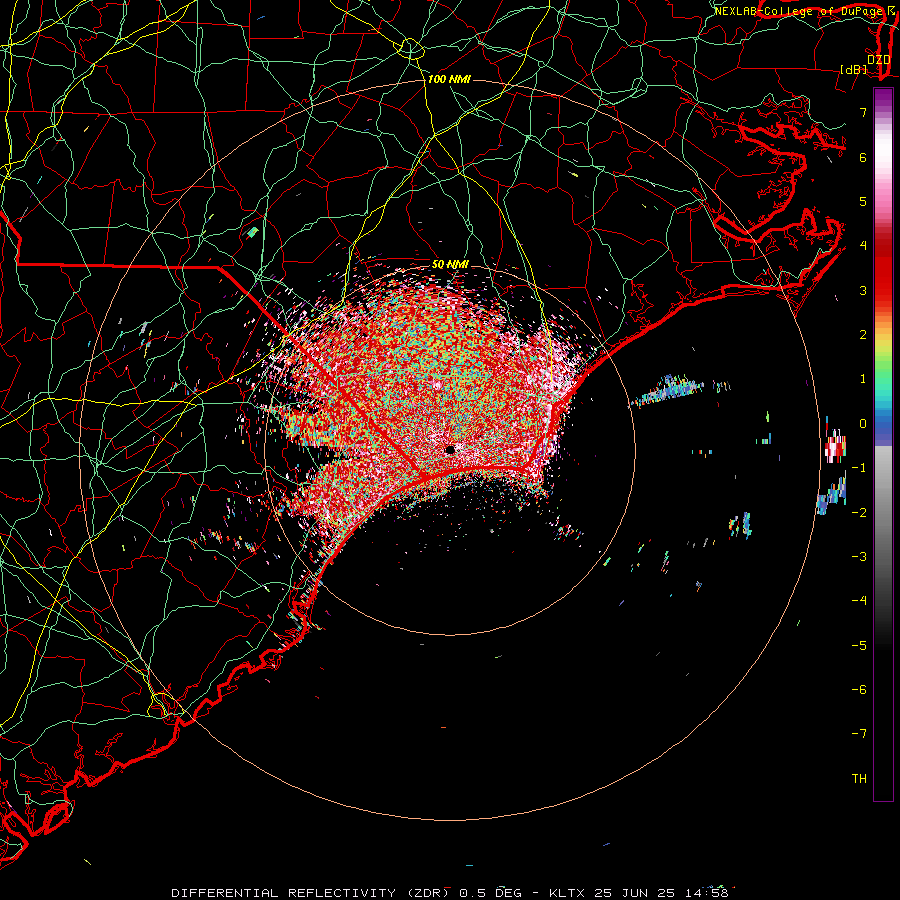This screenshot has height=900, width=900.
Task: Click the elongated offshore echo east of the coast
Action: [x=668, y=390]
